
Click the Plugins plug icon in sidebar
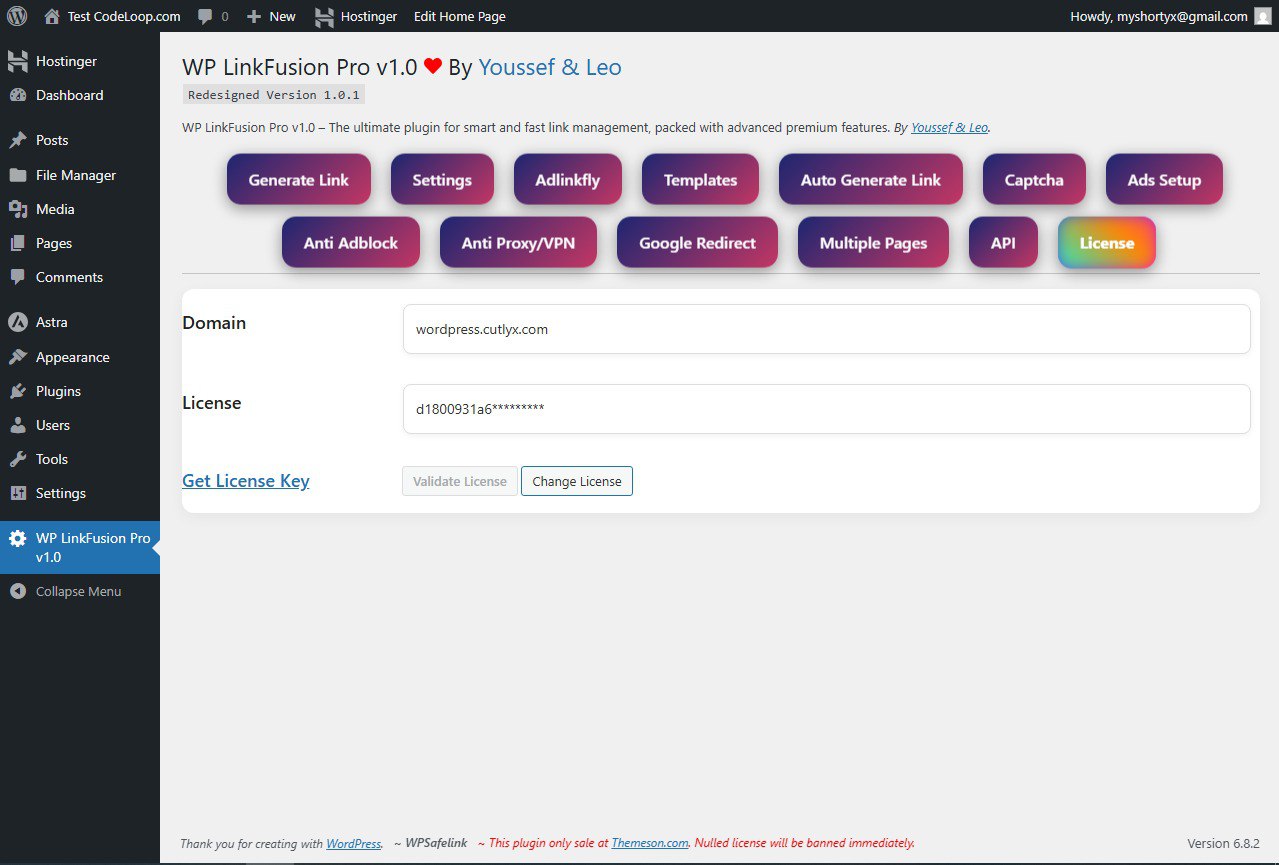(x=17, y=391)
